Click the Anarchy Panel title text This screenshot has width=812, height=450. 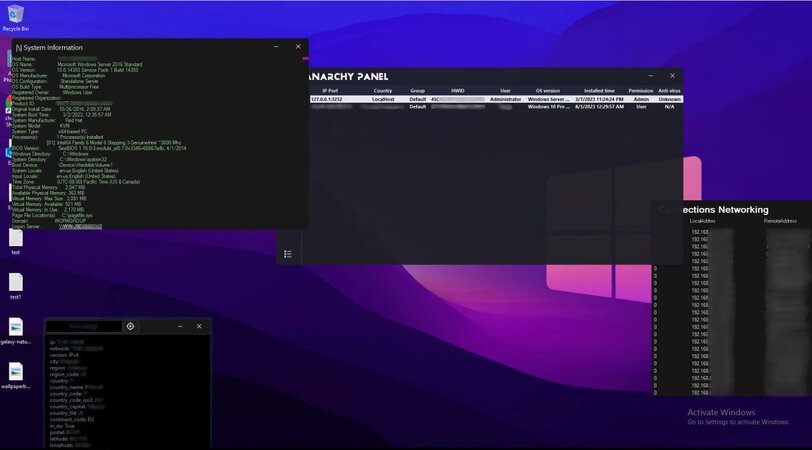(x=347, y=77)
